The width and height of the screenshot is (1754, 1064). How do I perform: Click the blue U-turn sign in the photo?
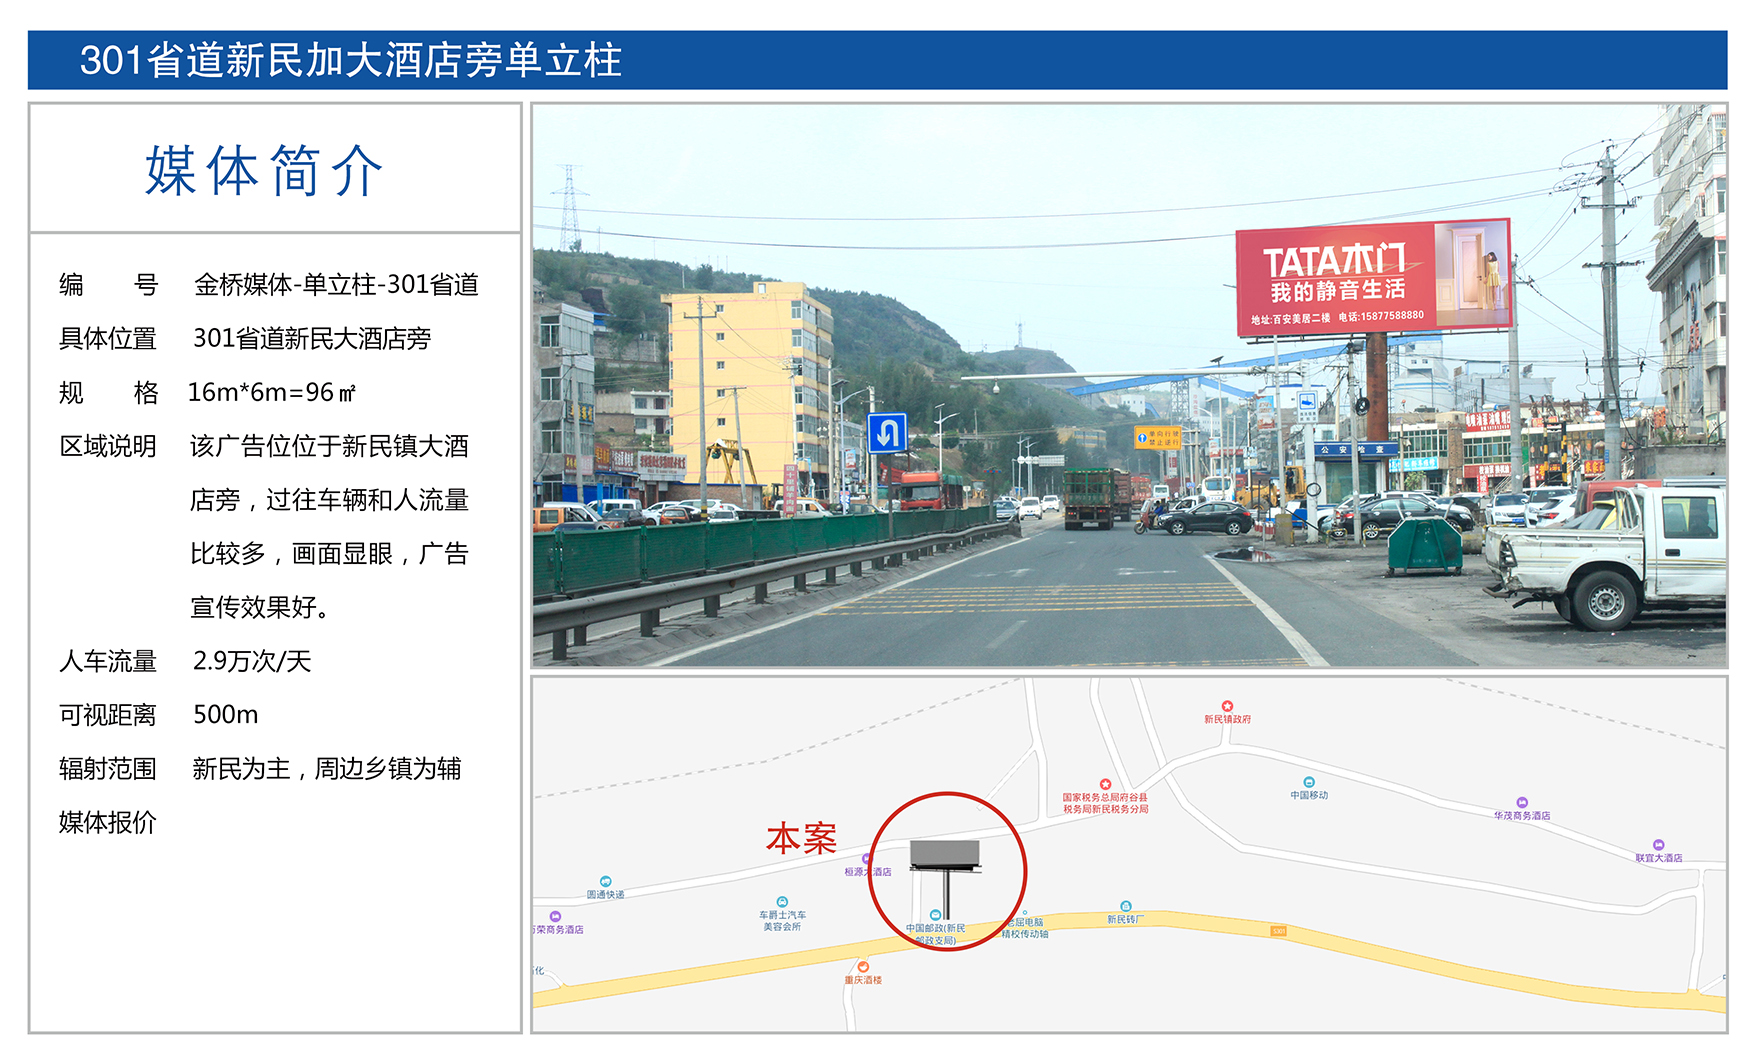(887, 433)
